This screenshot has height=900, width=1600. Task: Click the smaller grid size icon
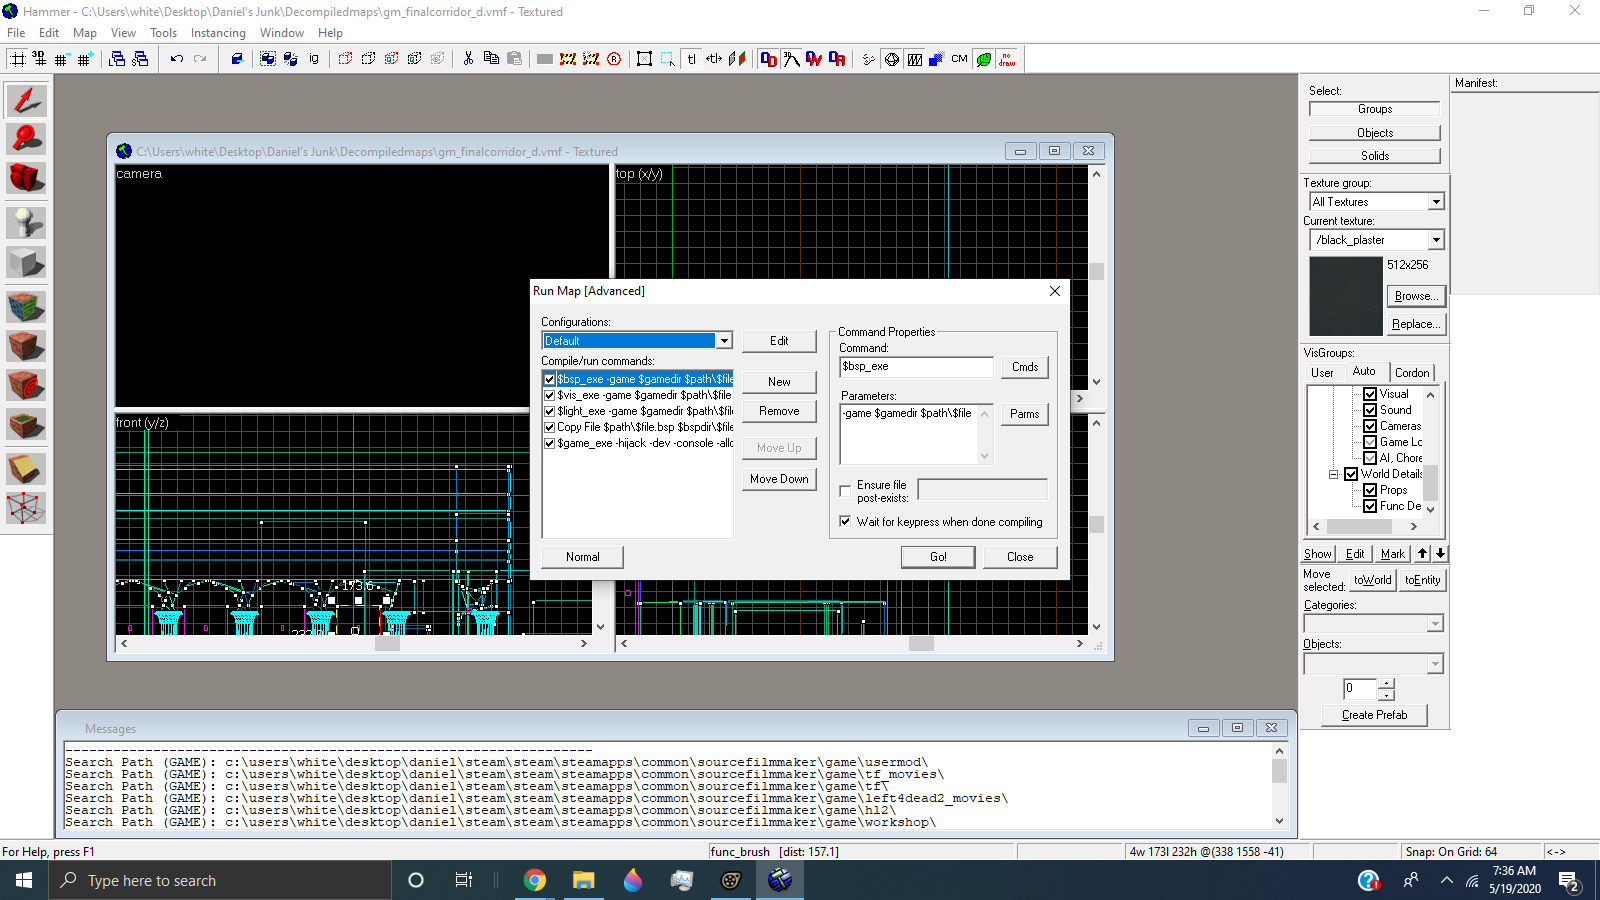pyautogui.click(x=62, y=59)
